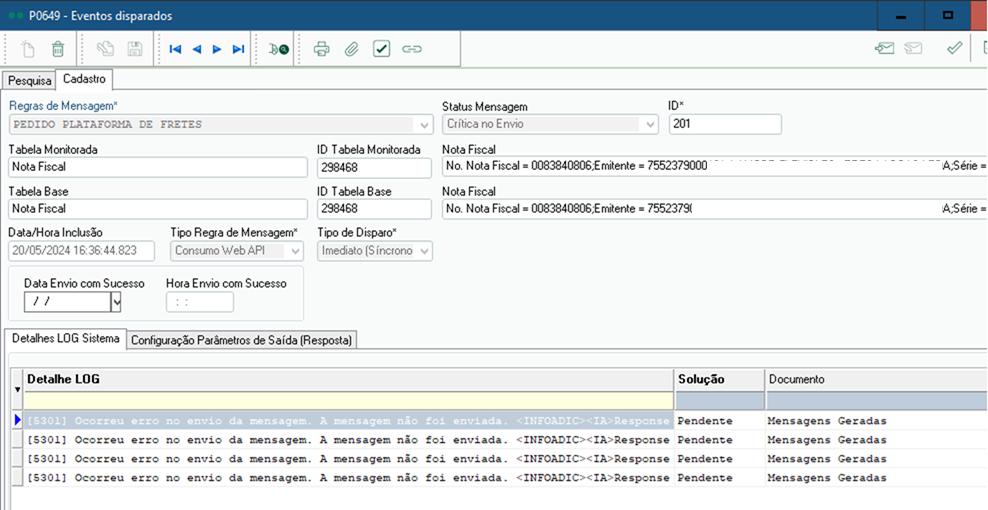988x510 pixels.
Task: Toggle the checkbox icon in toolbar
Action: [381, 48]
